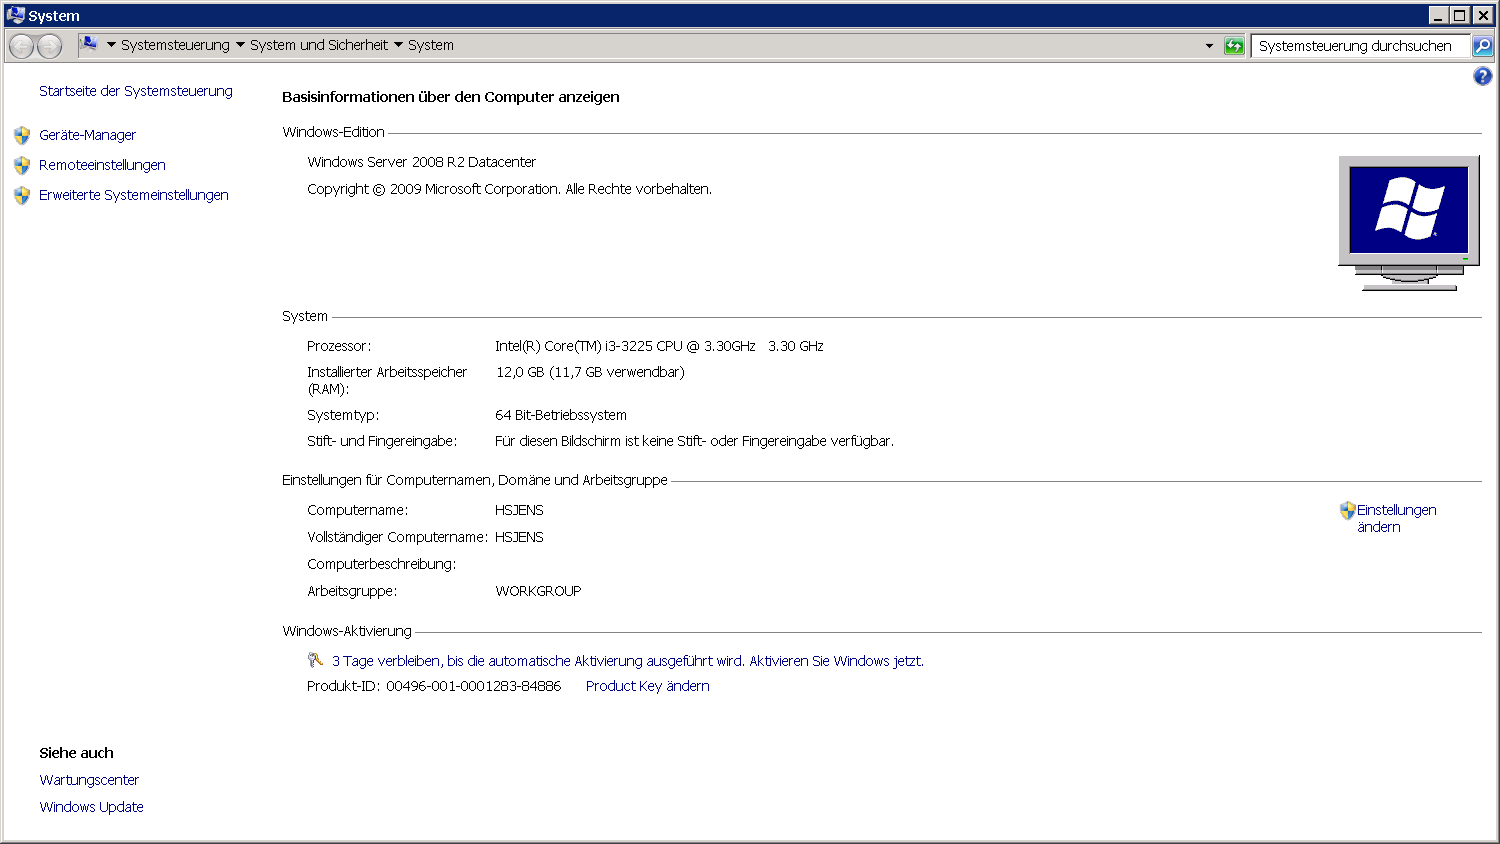This screenshot has height=844, width=1500.
Task: Expand dropdown arrow after System und Sicherheit
Action: [x=398, y=45]
